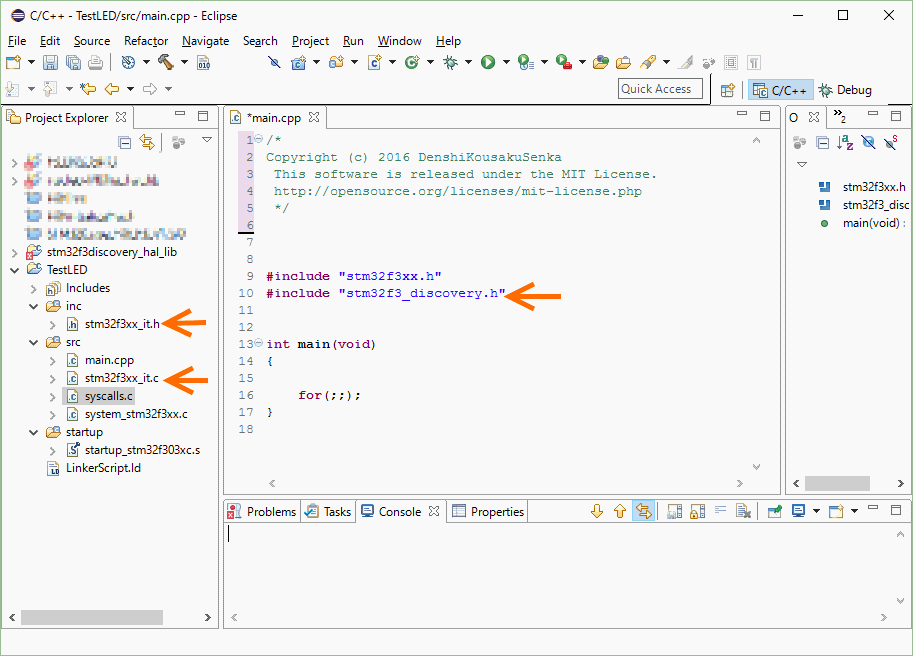This screenshot has height=656, width=913.
Task: Open the Project Explorer view menu dropdown
Action: (x=206, y=141)
